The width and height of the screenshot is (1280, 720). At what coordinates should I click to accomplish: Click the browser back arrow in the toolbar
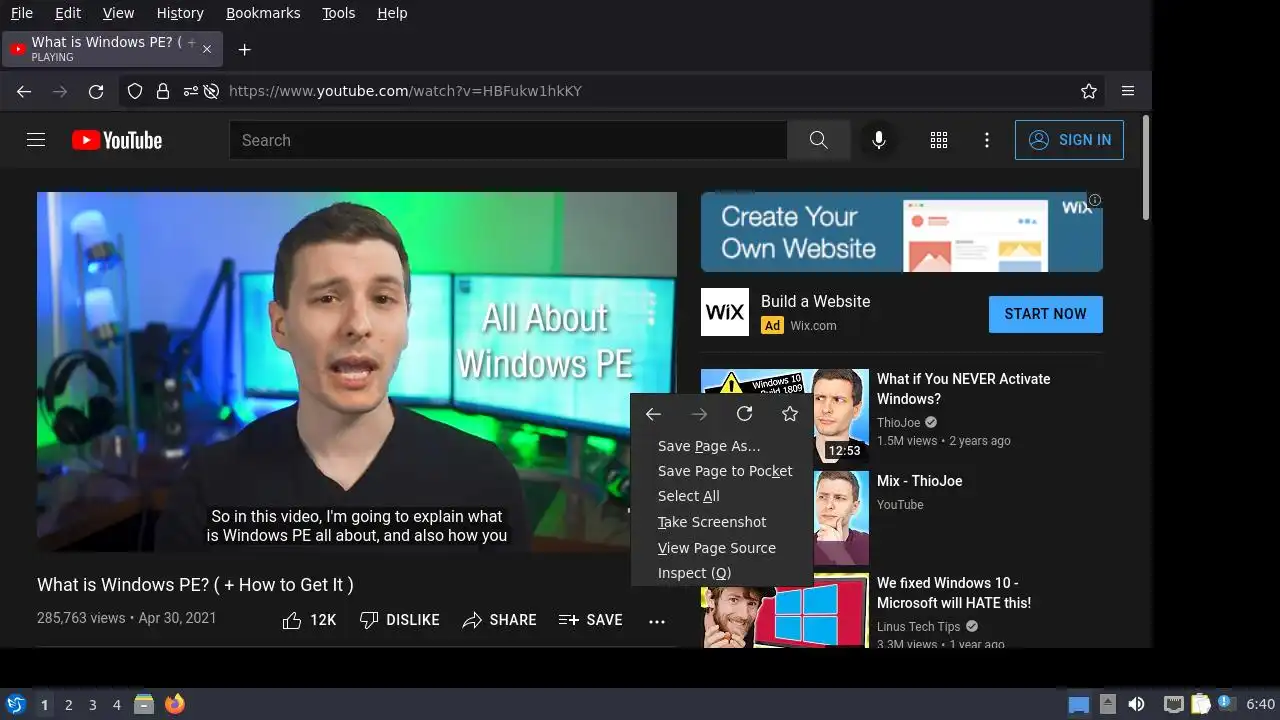click(x=24, y=91)
